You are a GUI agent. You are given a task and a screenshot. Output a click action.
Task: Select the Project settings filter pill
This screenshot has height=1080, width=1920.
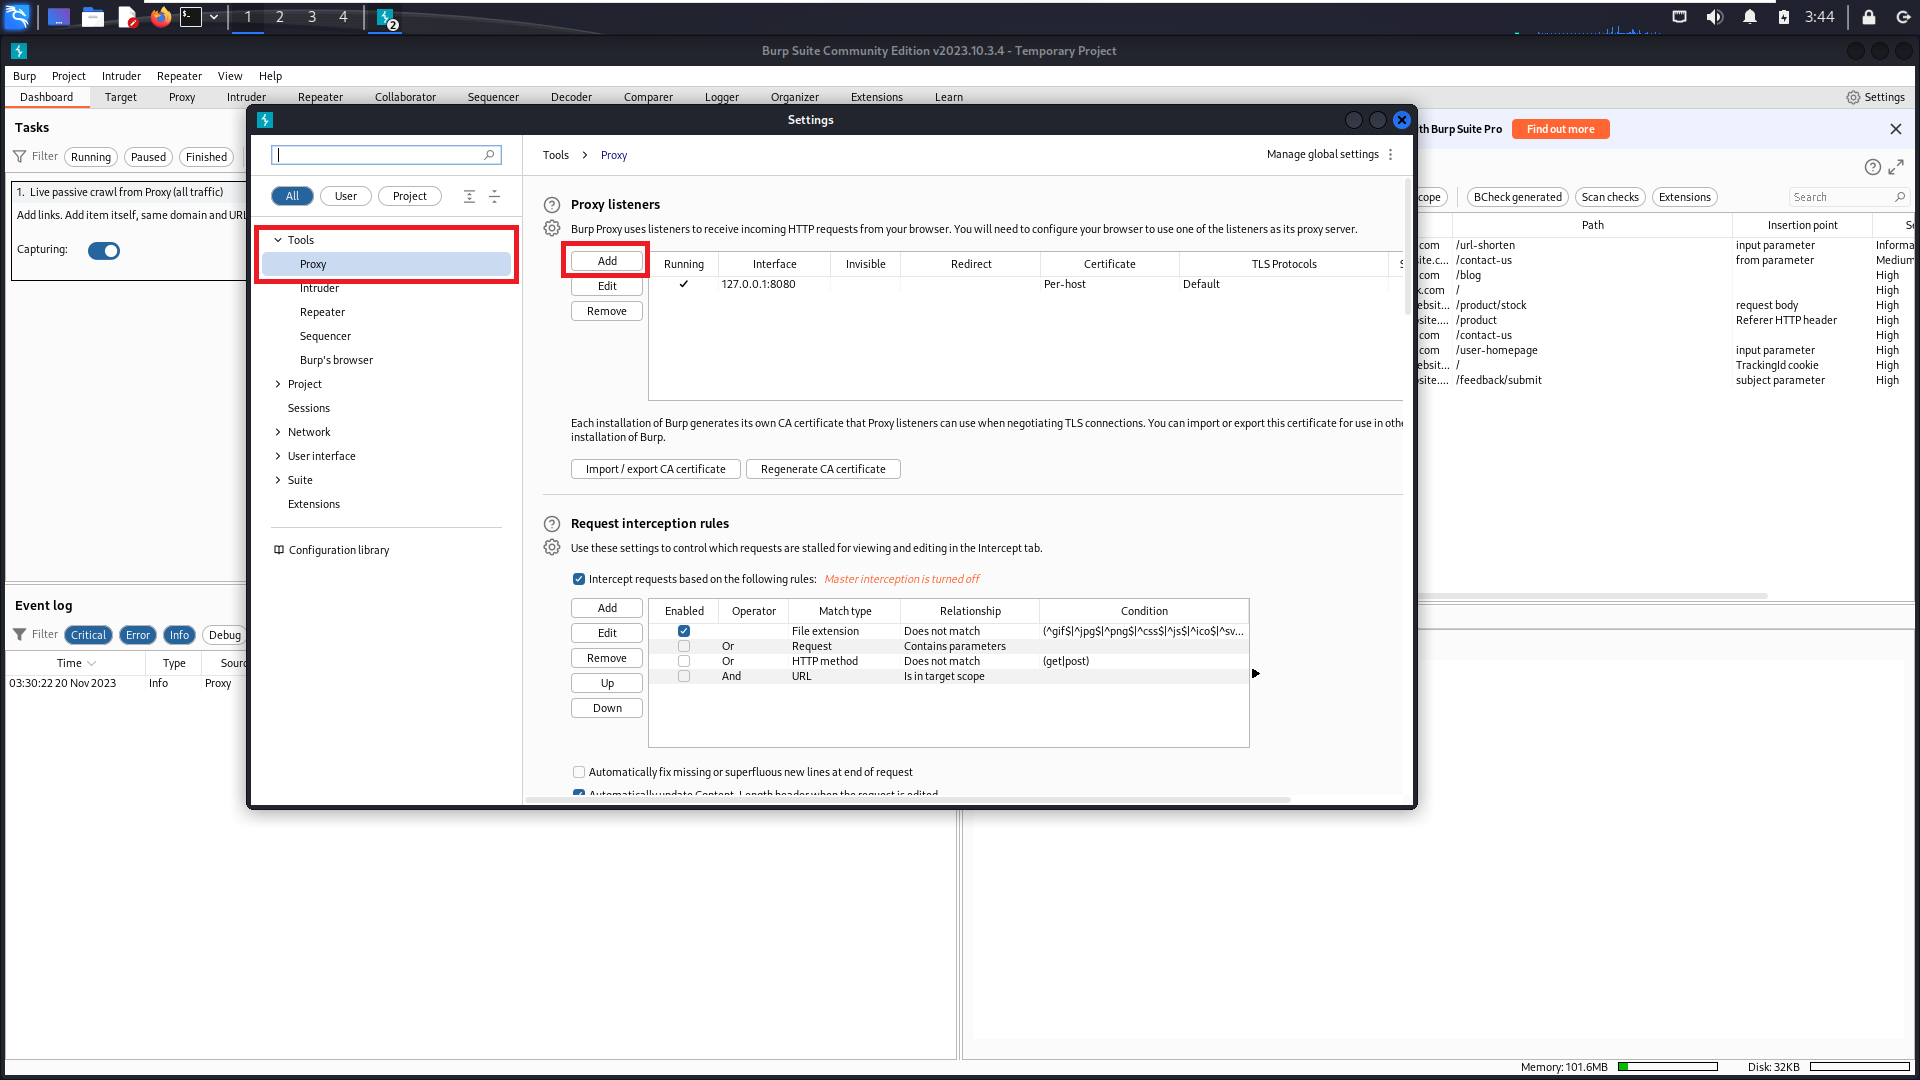pyautogui.click(x=409, y=196)
